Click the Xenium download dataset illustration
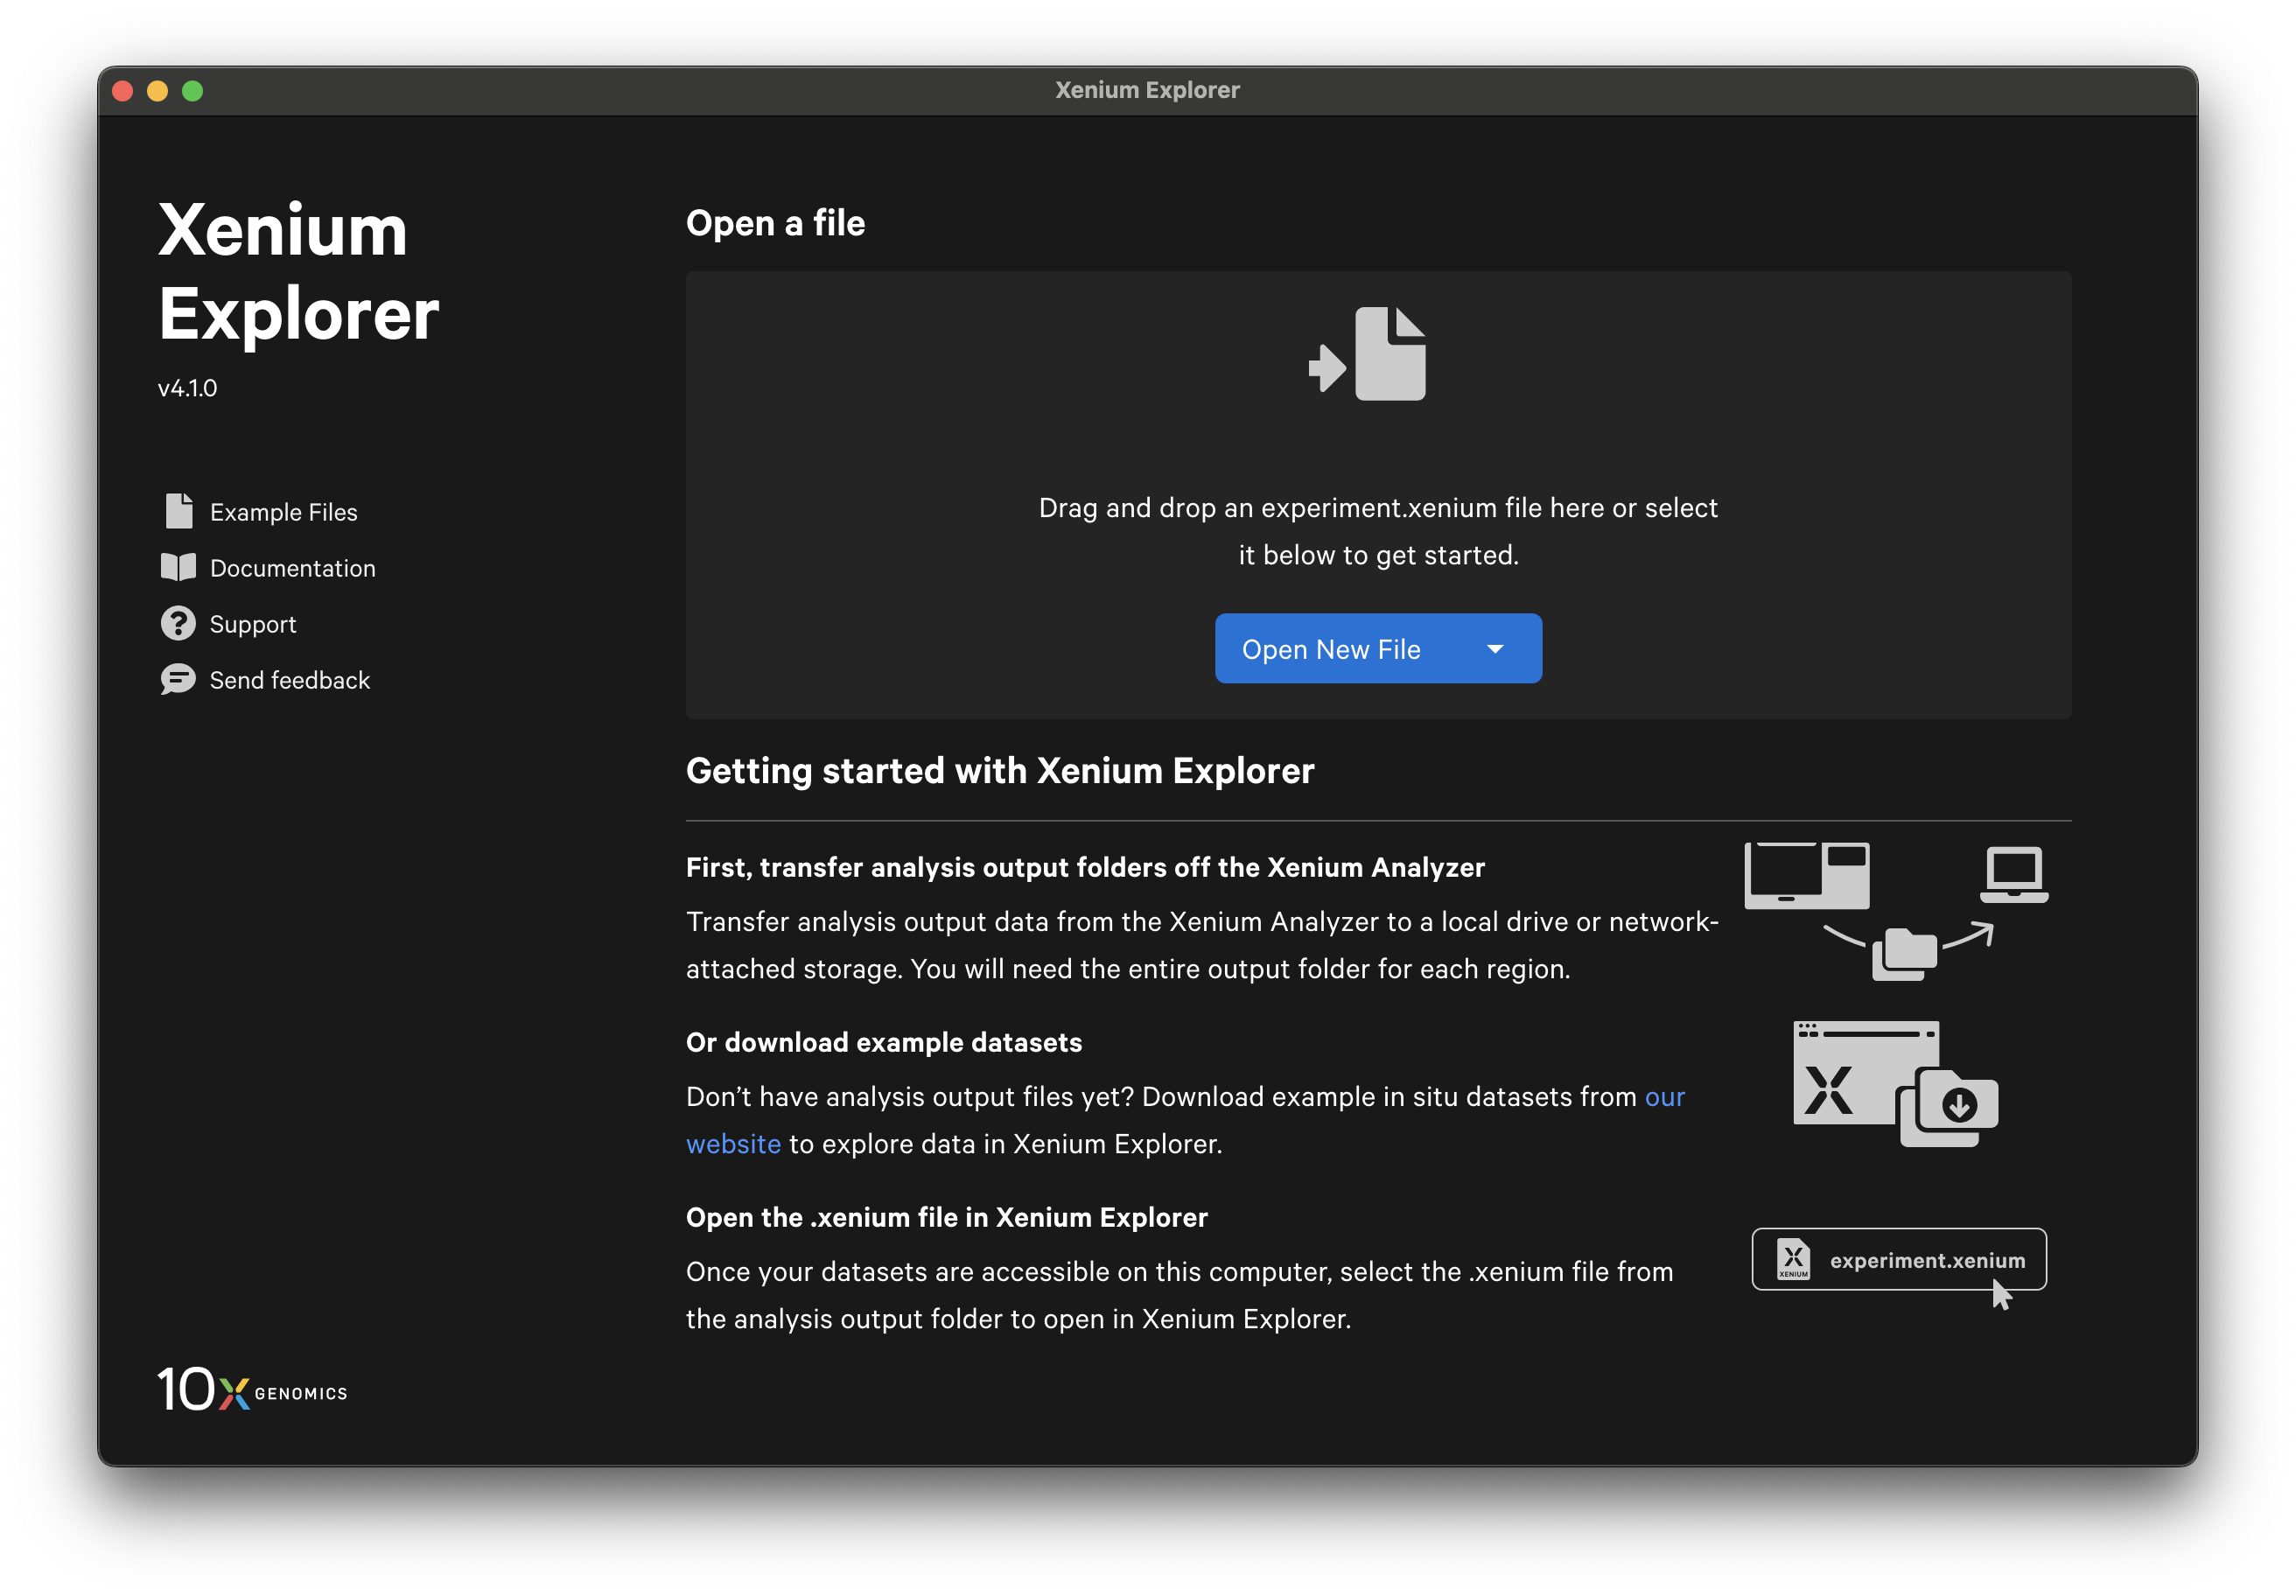Viewport: 2296px width, 1596px height. (1894, 1083)
